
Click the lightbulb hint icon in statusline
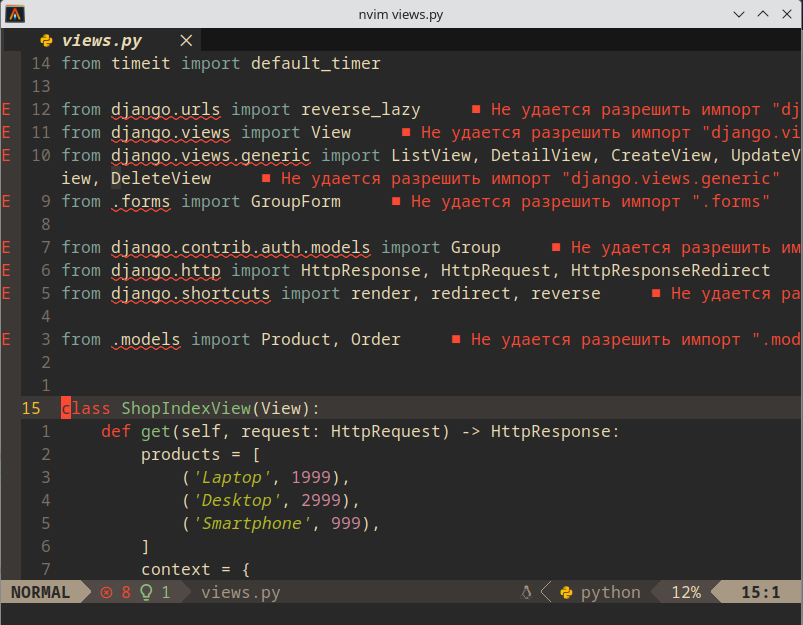tap(146, 593)
